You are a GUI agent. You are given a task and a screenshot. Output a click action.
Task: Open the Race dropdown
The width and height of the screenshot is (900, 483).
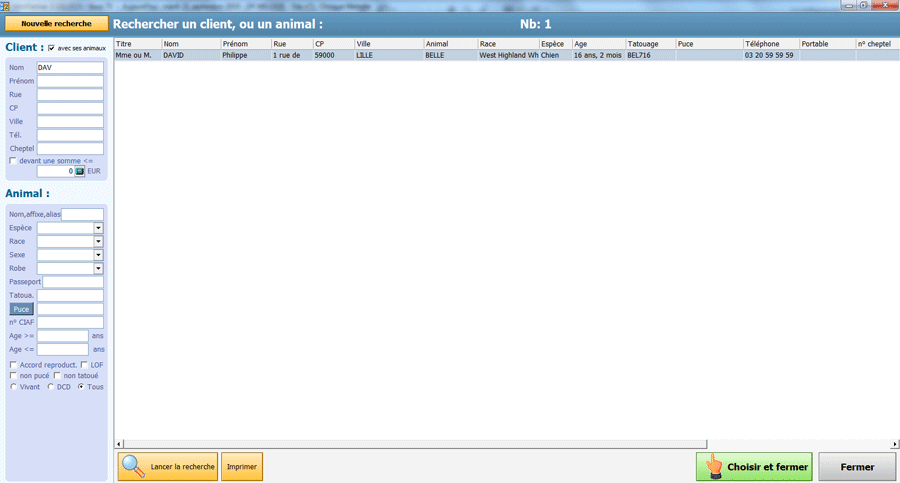point(98,241)
